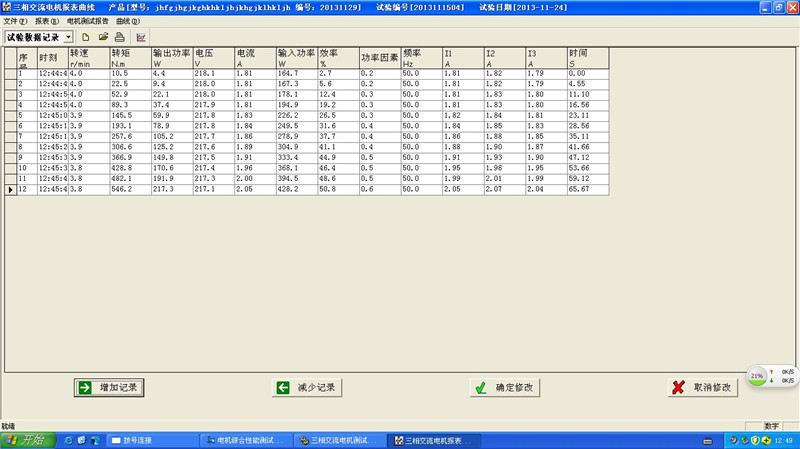Viewport: 800px width, 449px height.
Task: Click the print toolbar icon
Action: click(x=119, y=37)
